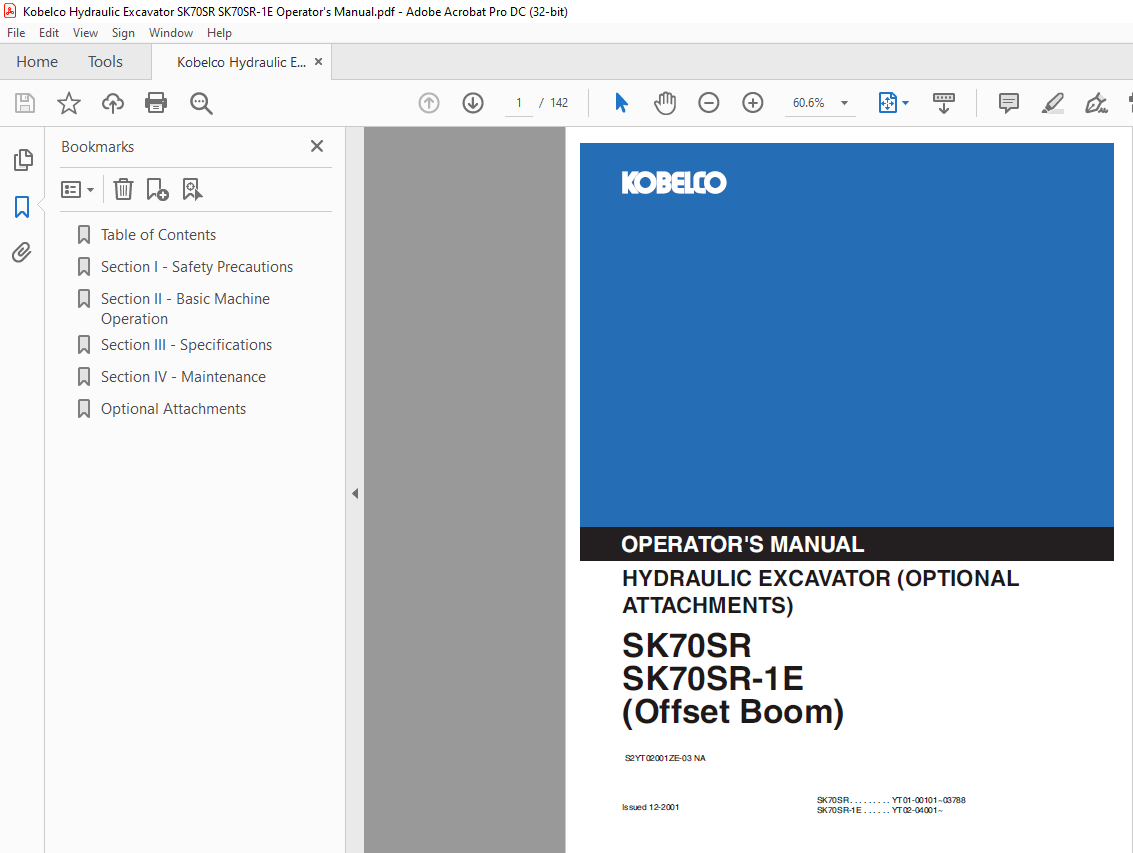Add to favorites with the star icon

[69, 103]
